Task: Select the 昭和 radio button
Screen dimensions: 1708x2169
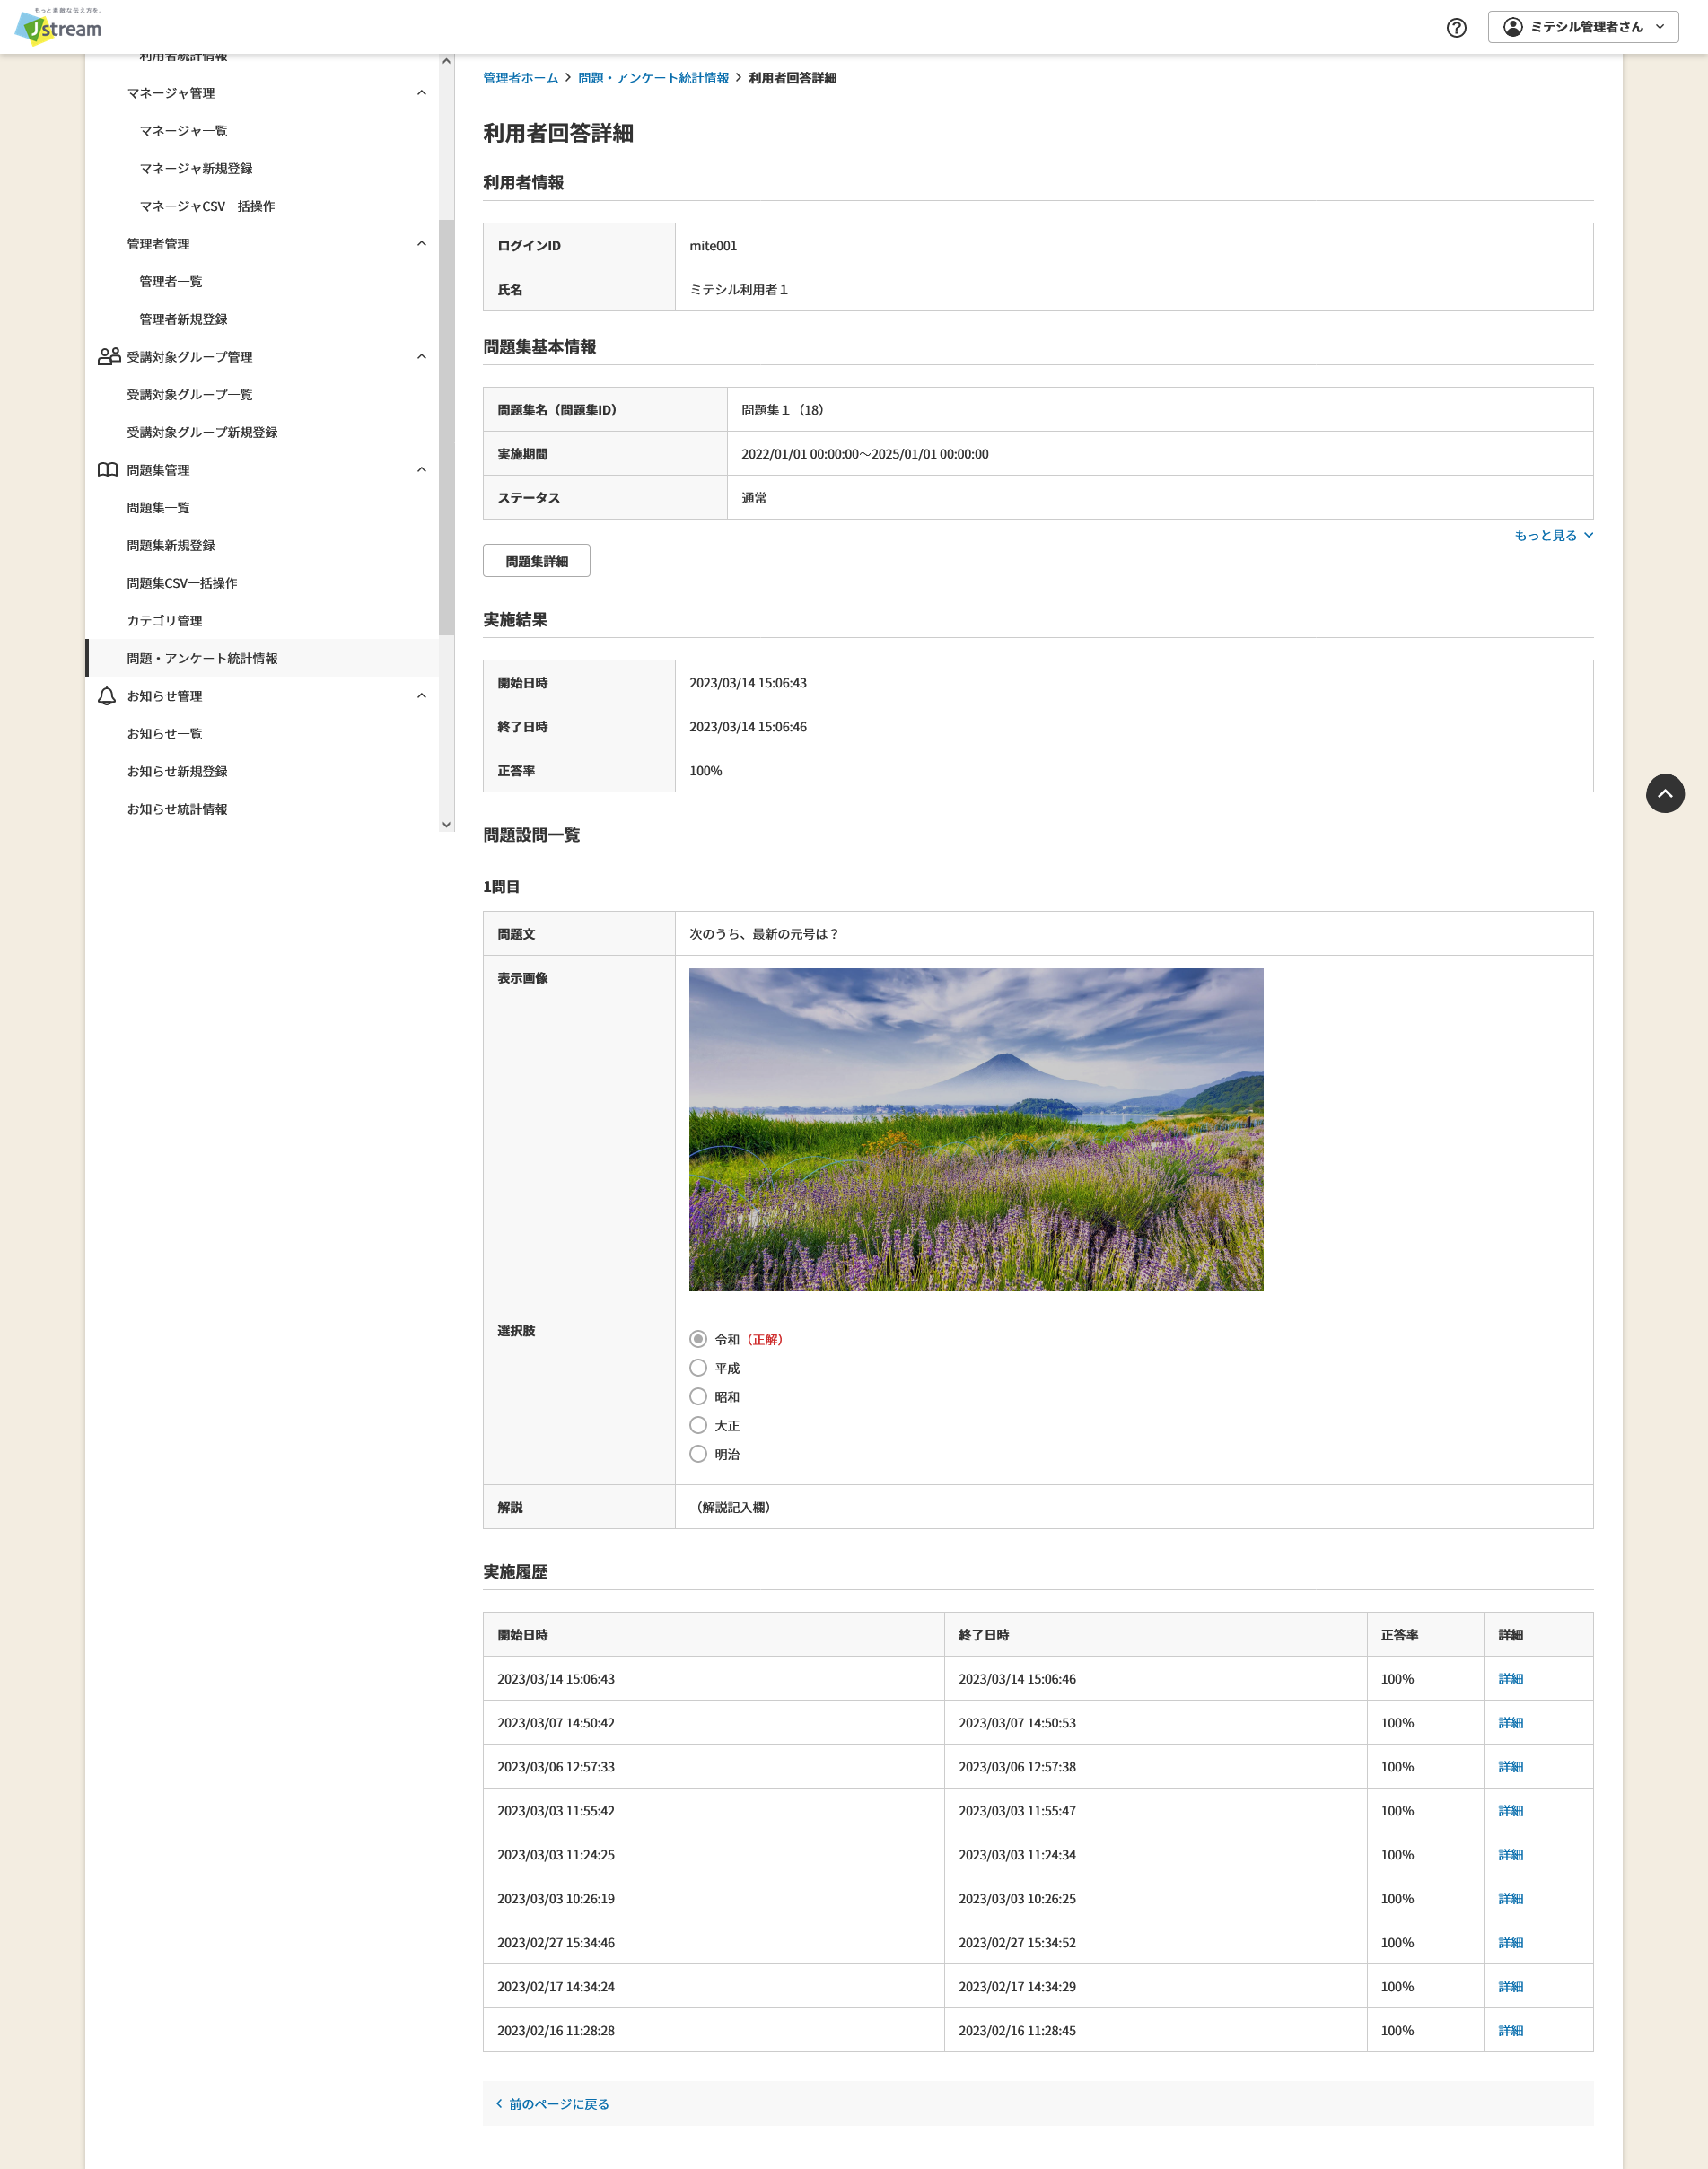Action: point(698,1397)
